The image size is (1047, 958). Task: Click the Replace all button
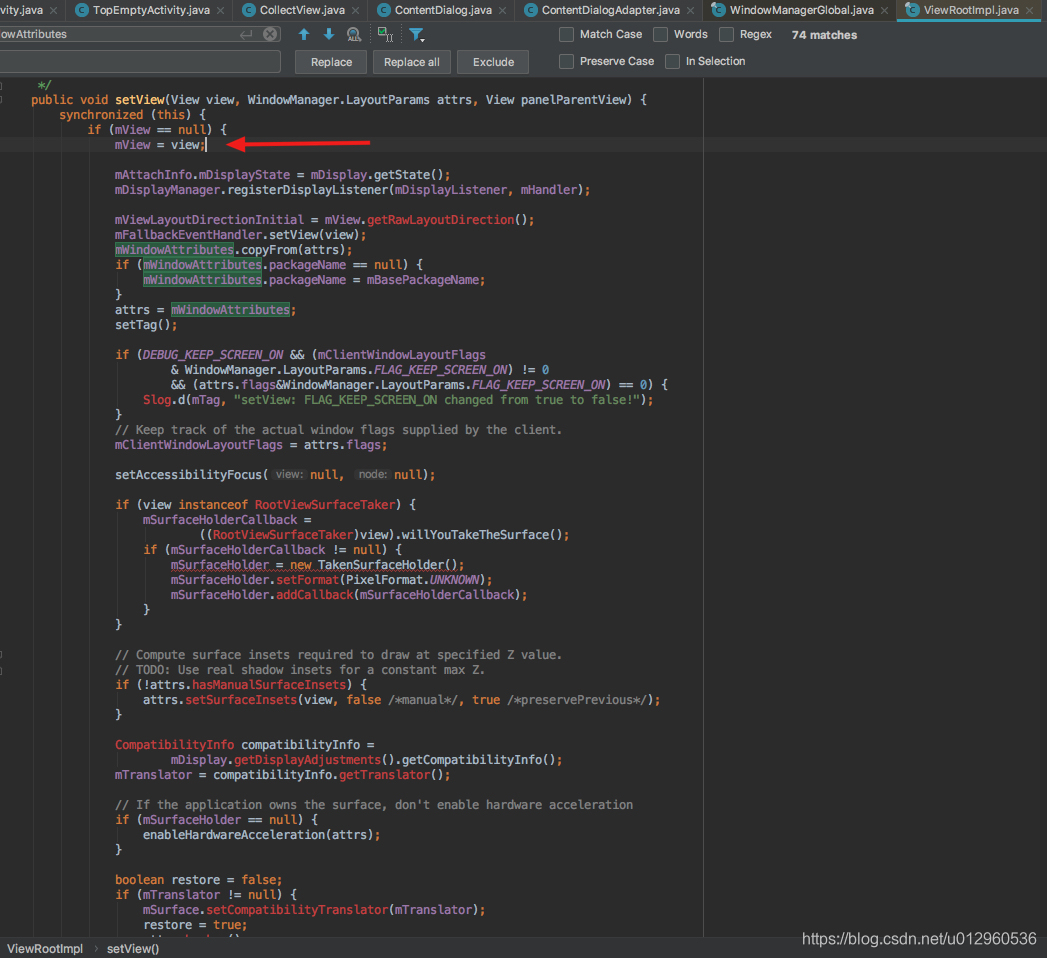click(412, 62)
